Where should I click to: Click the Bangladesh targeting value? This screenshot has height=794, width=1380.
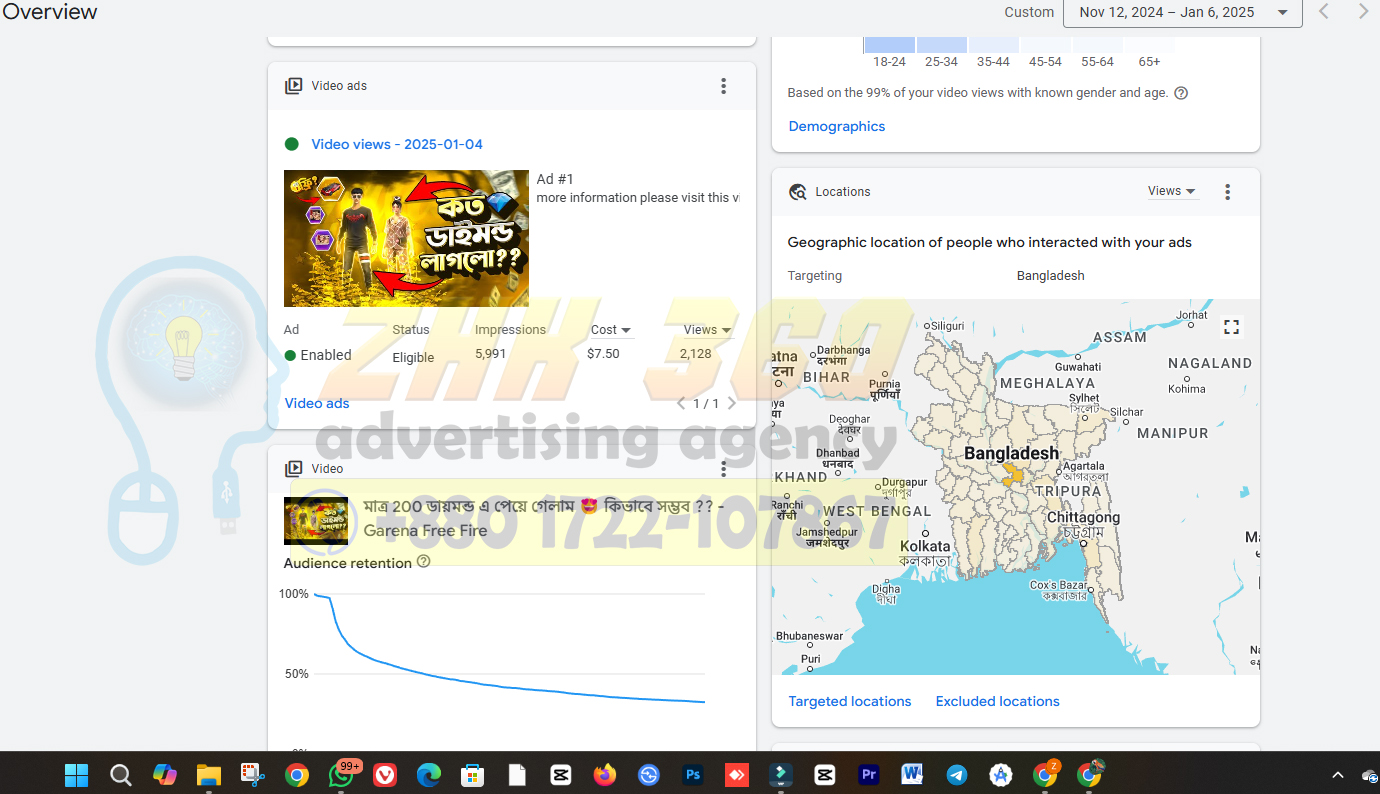pos(1051,276)
